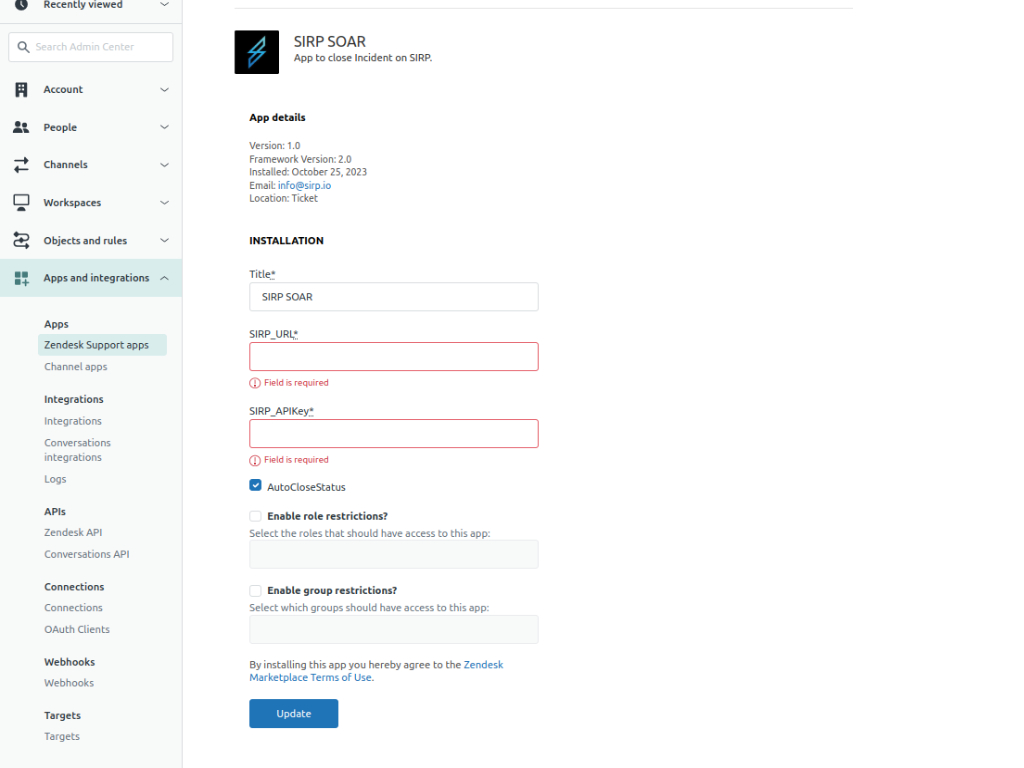Expand the Account section chevron
The width and height of the screenshot is (1024, 768).
coord(165,90)
